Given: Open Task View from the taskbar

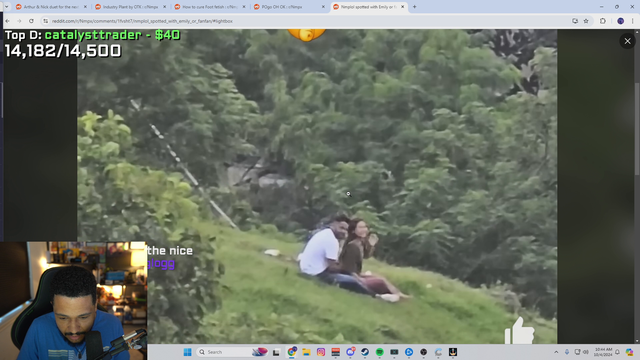Looking at the screenshot, I should point(276,352).
